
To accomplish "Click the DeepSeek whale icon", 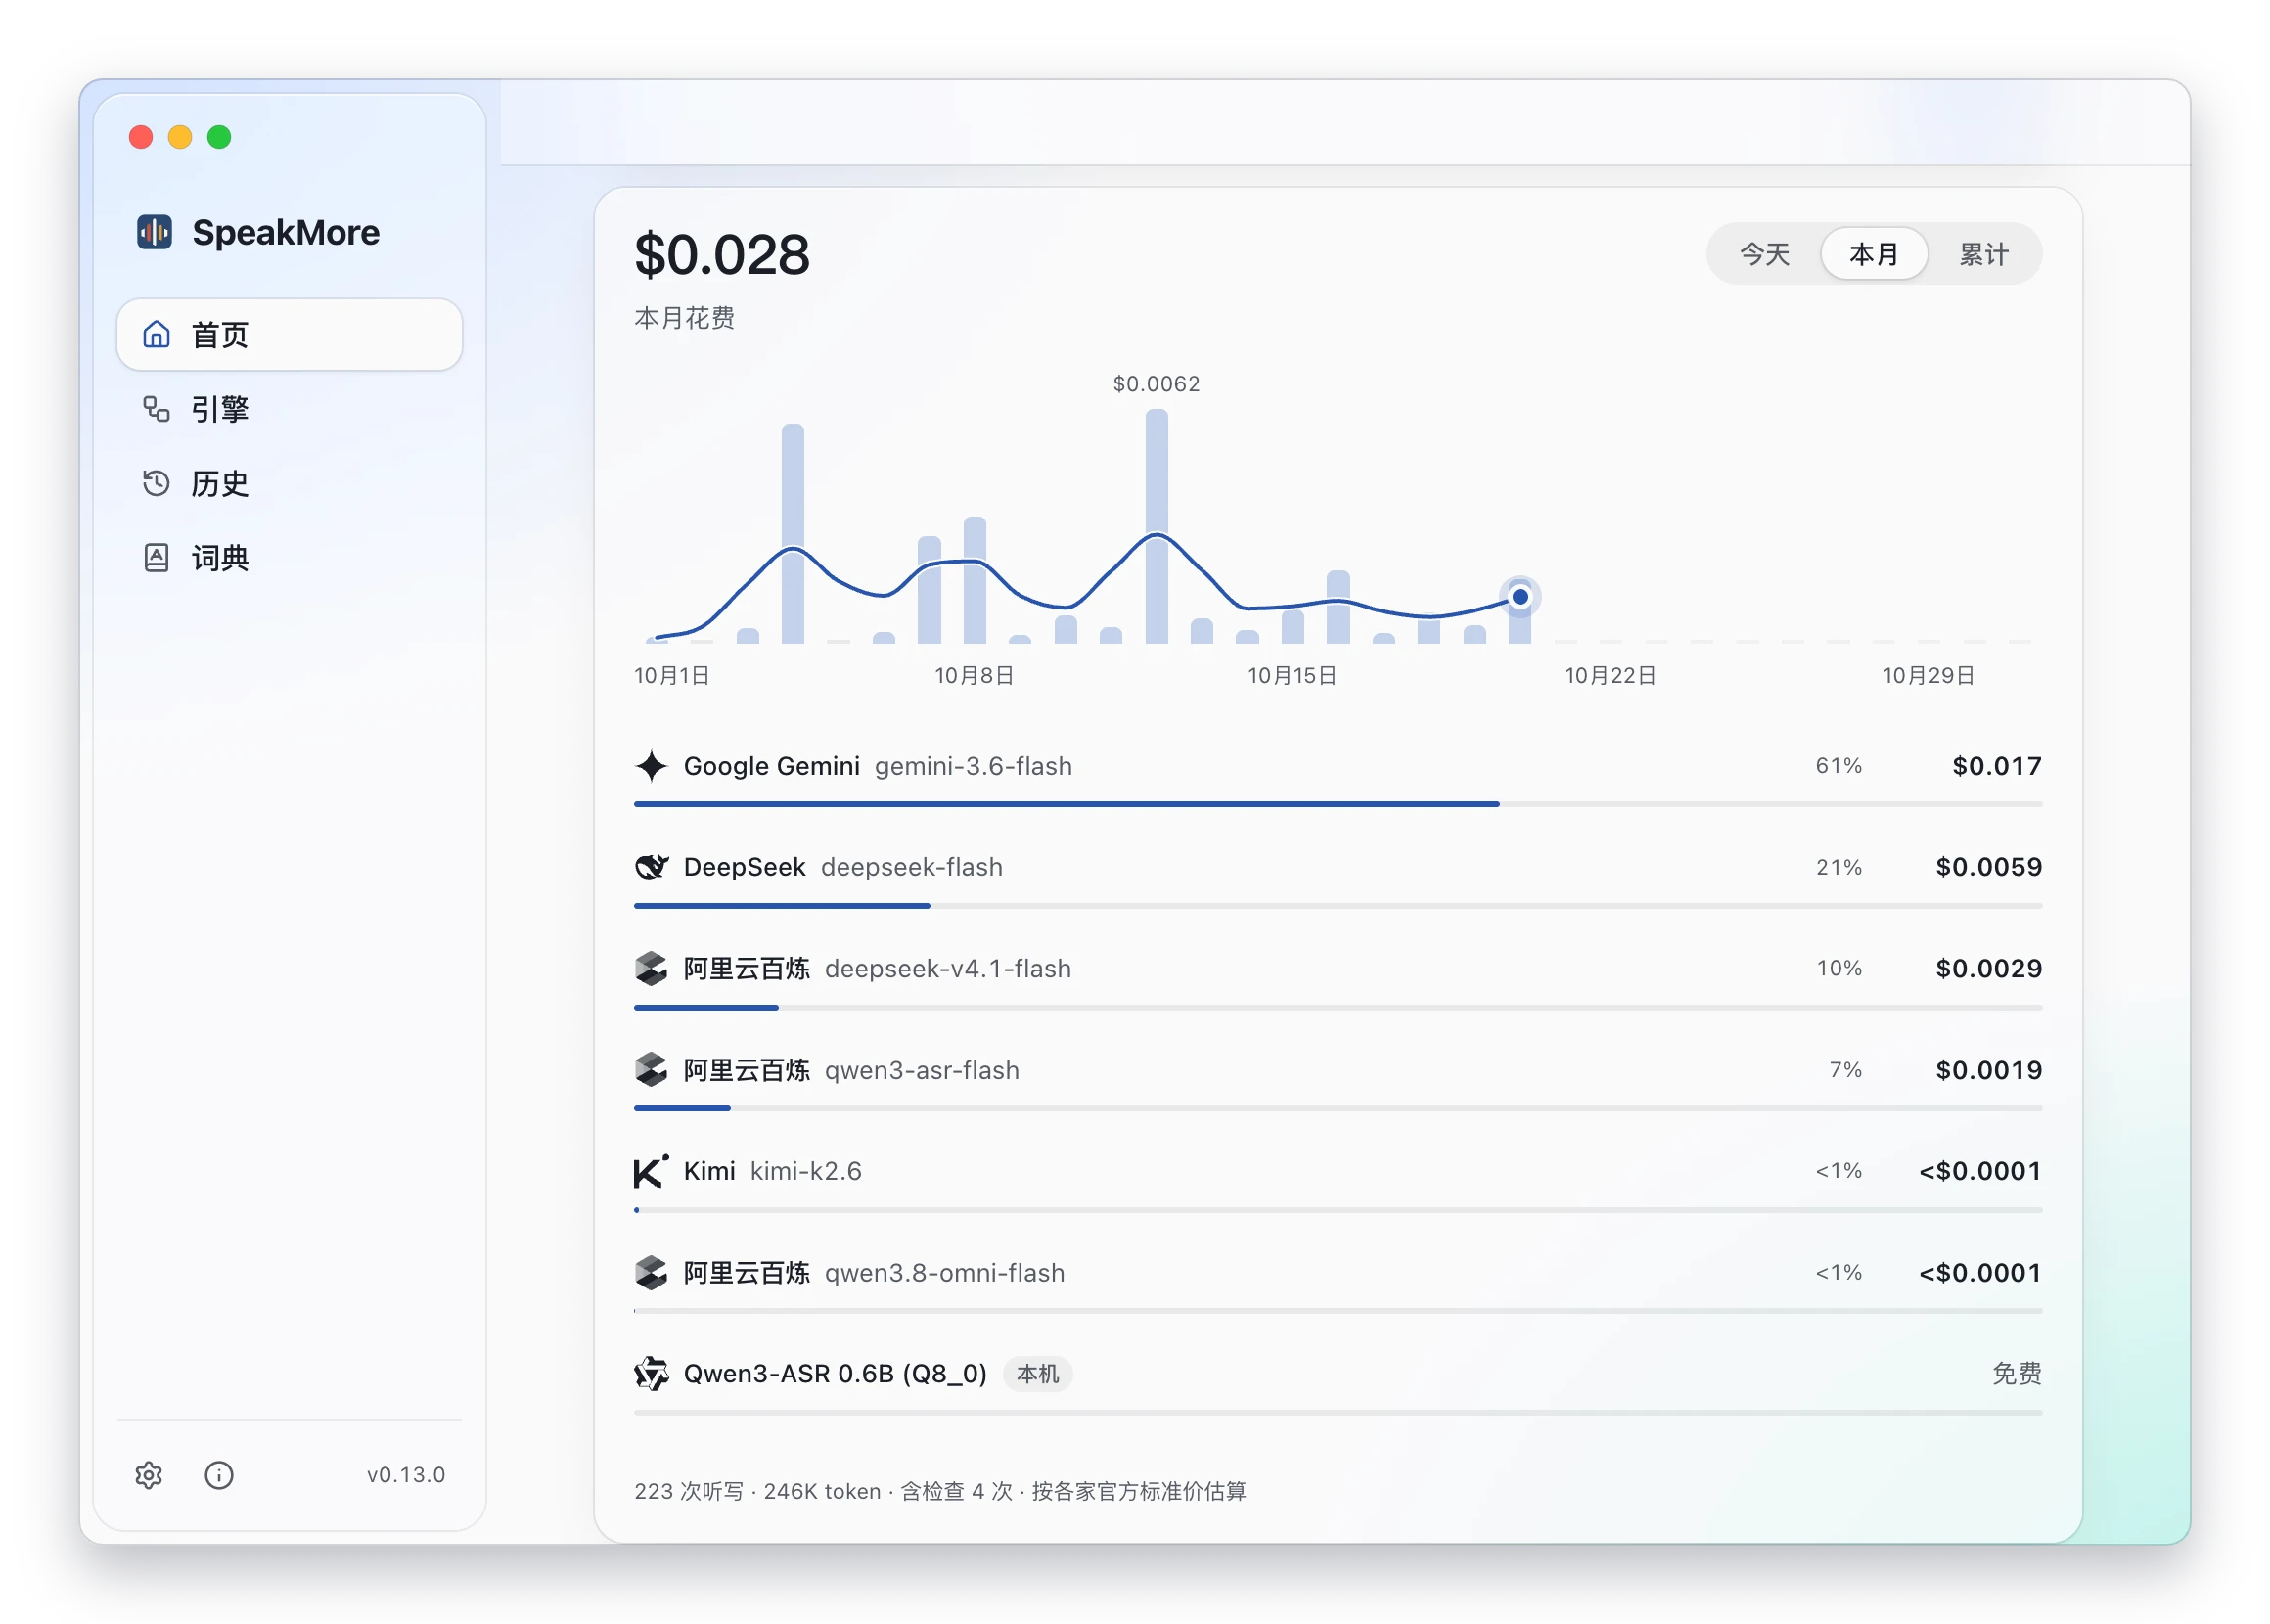I will coord(651,866).
